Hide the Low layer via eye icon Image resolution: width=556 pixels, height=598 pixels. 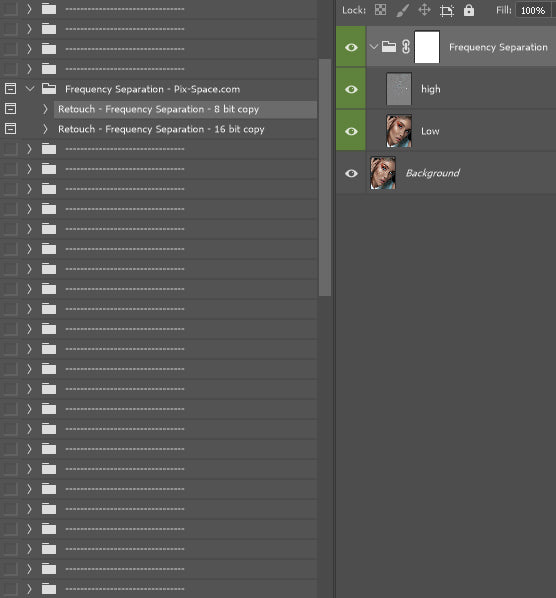[351, 131]
